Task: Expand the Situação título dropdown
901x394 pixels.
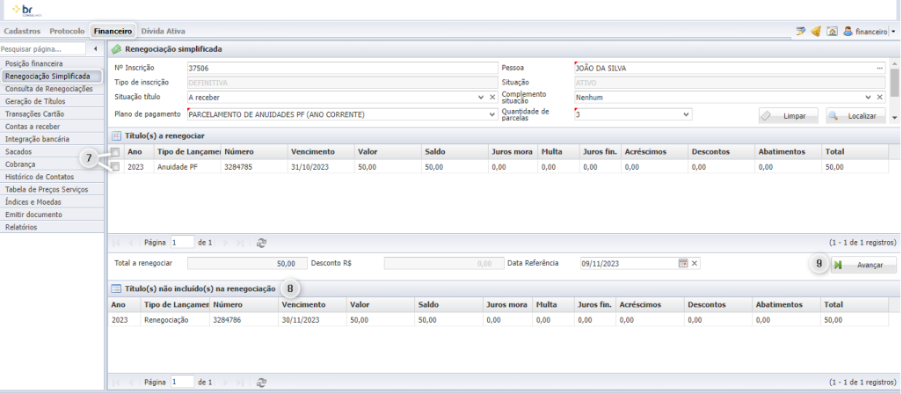Action: click(481, 98)
